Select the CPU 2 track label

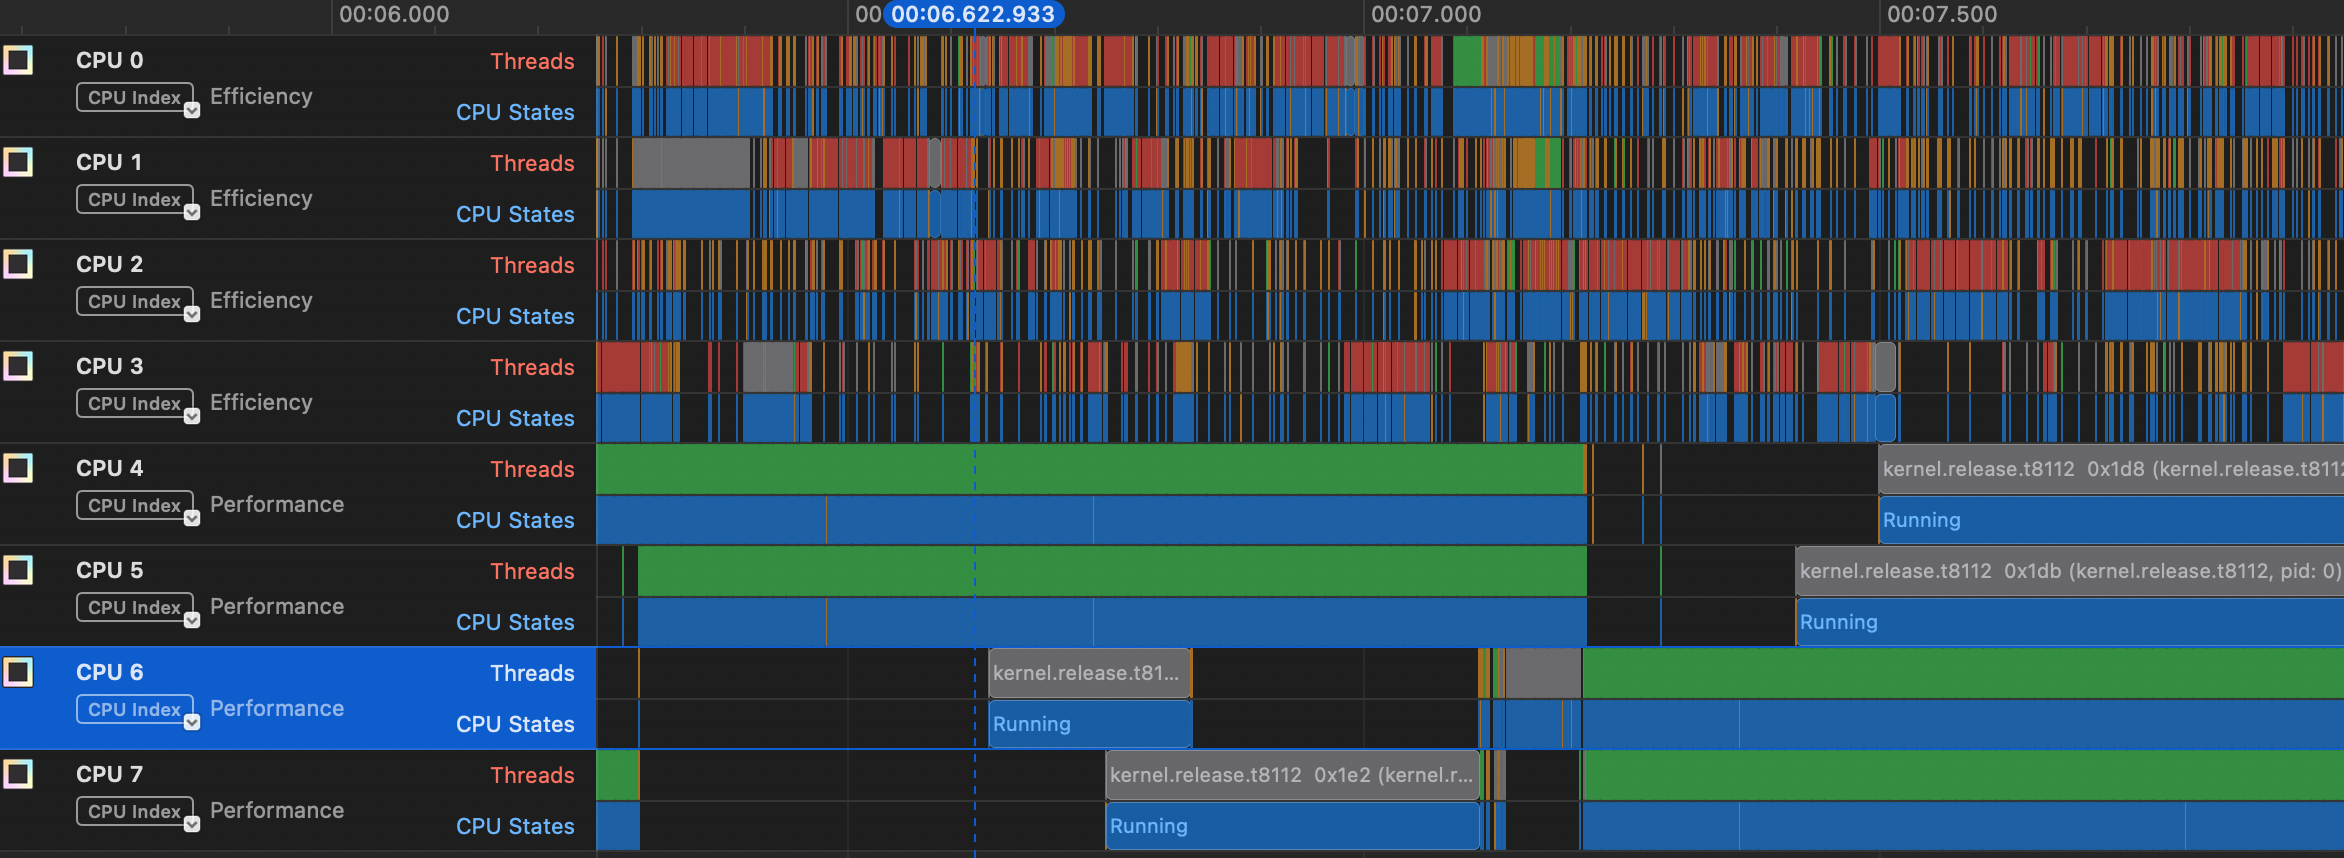click(109, 264)
